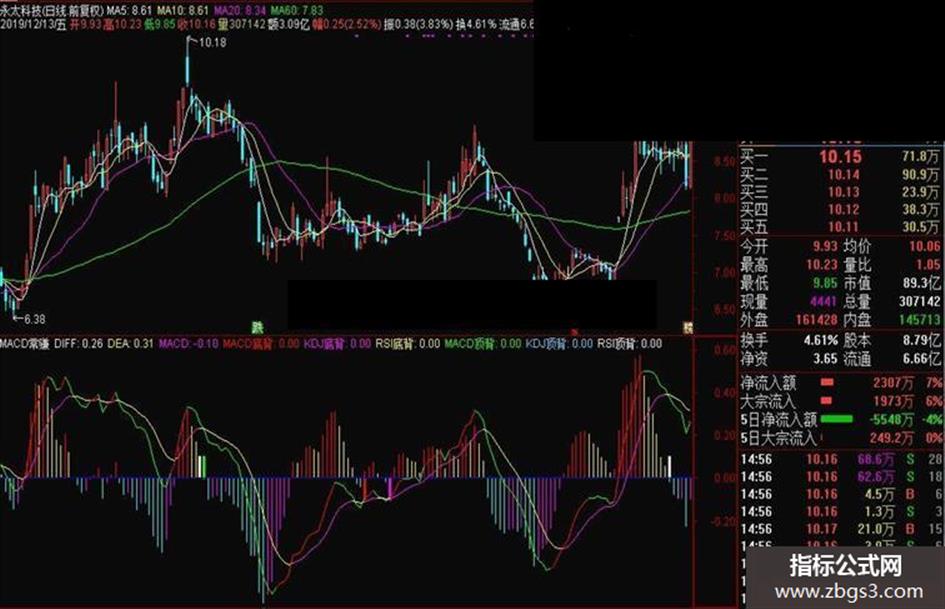The image size is (945, 609).
Task: Click the 均价 10.06 value
Action: [925, 246]
